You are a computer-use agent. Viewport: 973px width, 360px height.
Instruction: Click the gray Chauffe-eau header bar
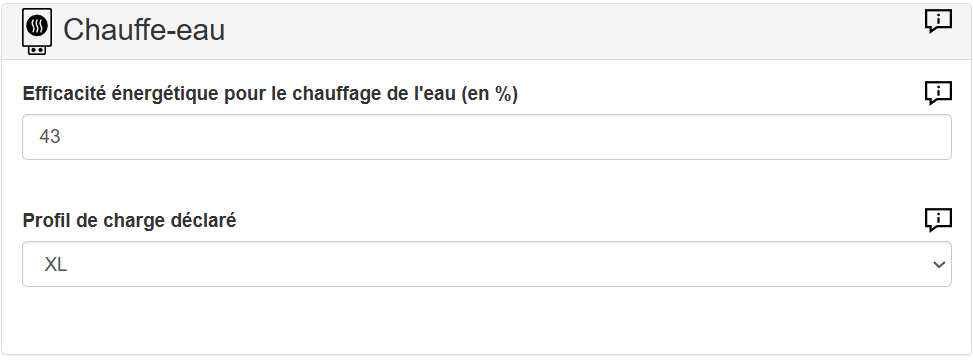(x=486, y=32)
